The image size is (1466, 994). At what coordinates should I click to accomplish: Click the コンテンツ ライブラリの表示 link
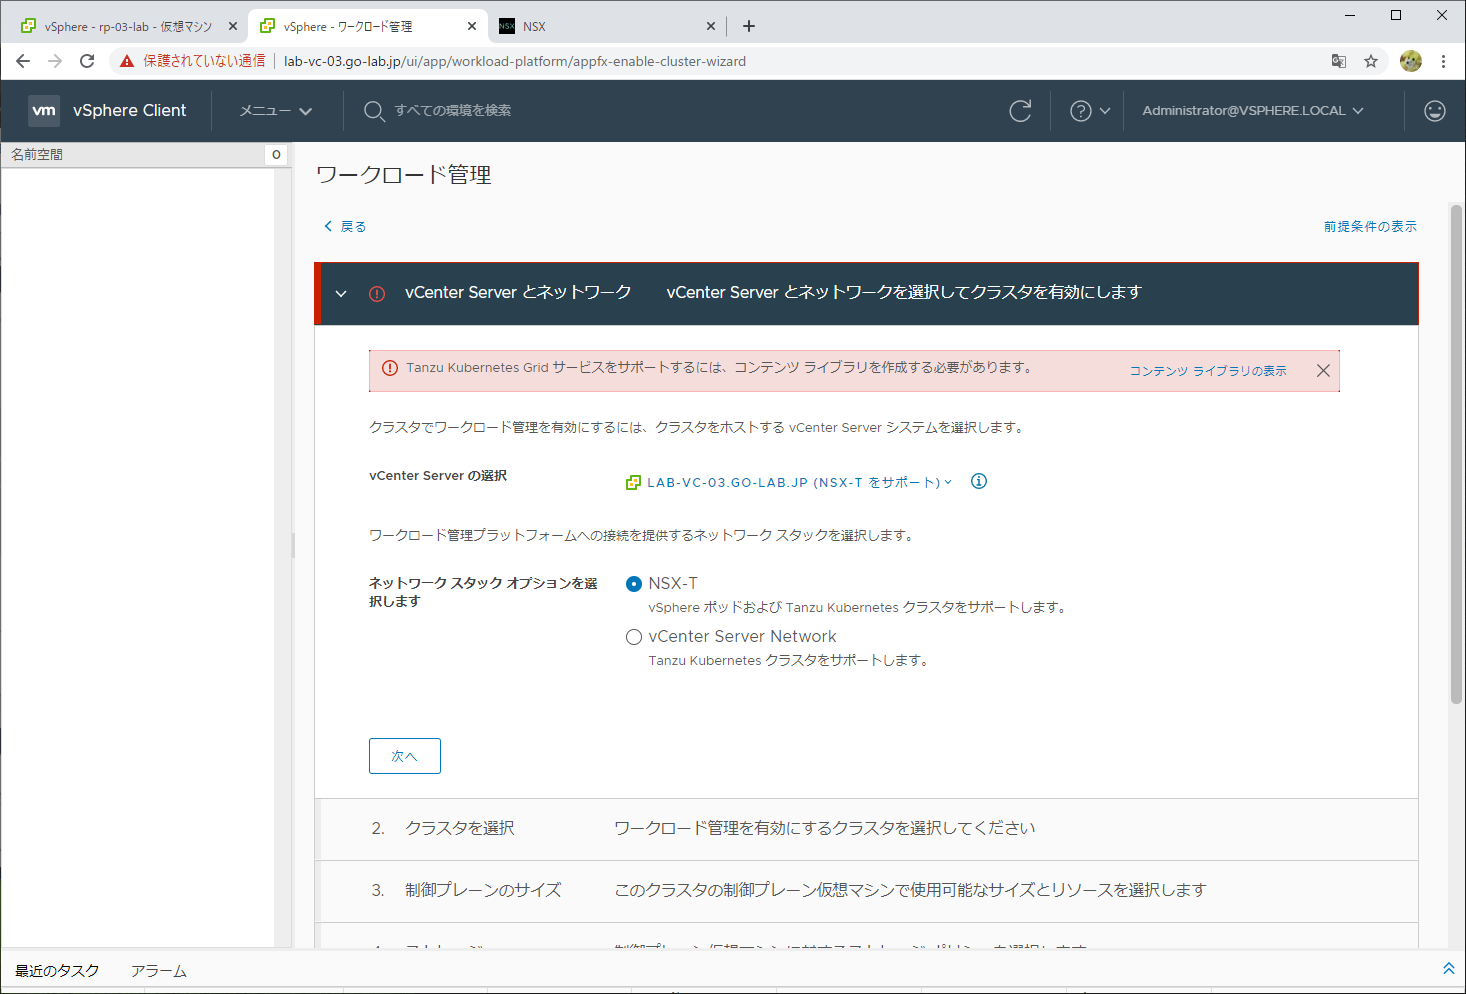pyautogui.click(x=1208, y=371)
